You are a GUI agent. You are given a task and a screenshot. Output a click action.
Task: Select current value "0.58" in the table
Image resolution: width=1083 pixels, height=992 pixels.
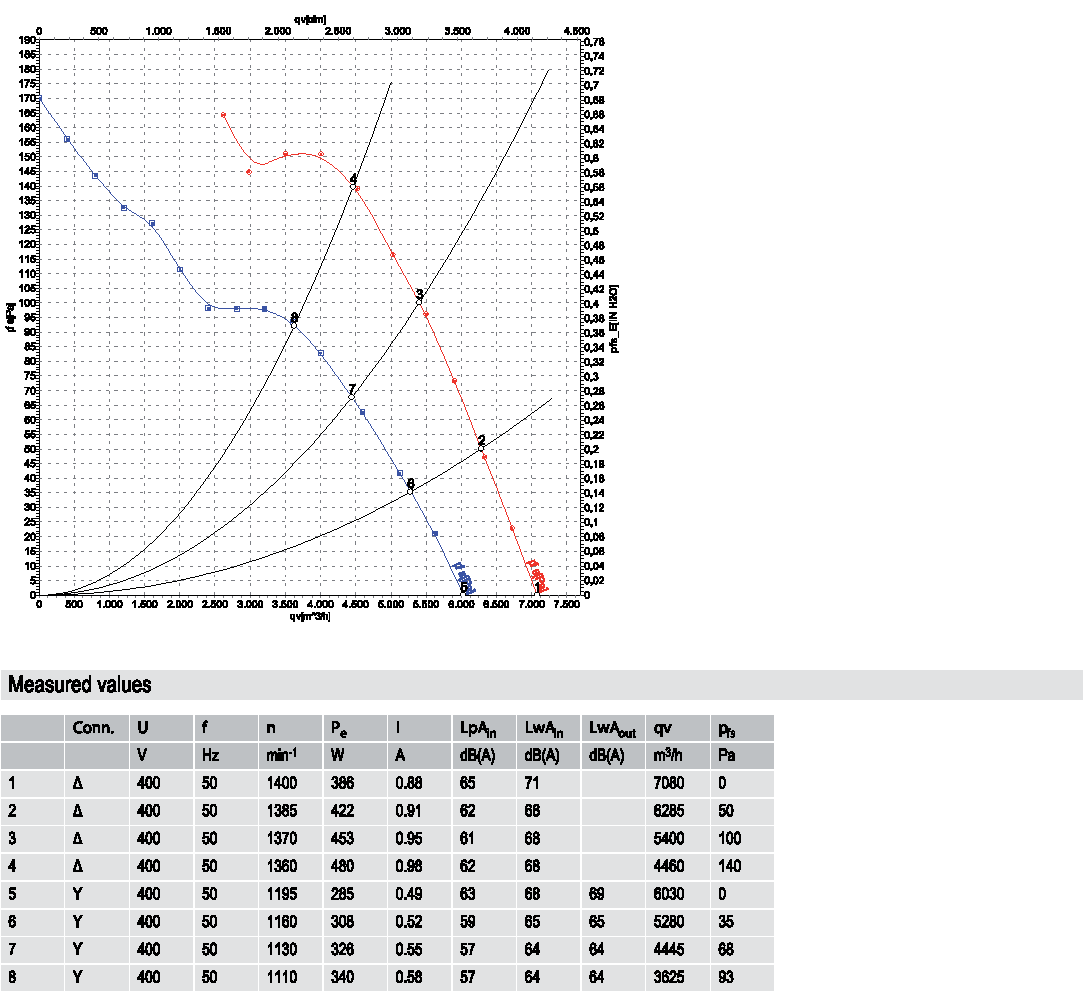409,977
